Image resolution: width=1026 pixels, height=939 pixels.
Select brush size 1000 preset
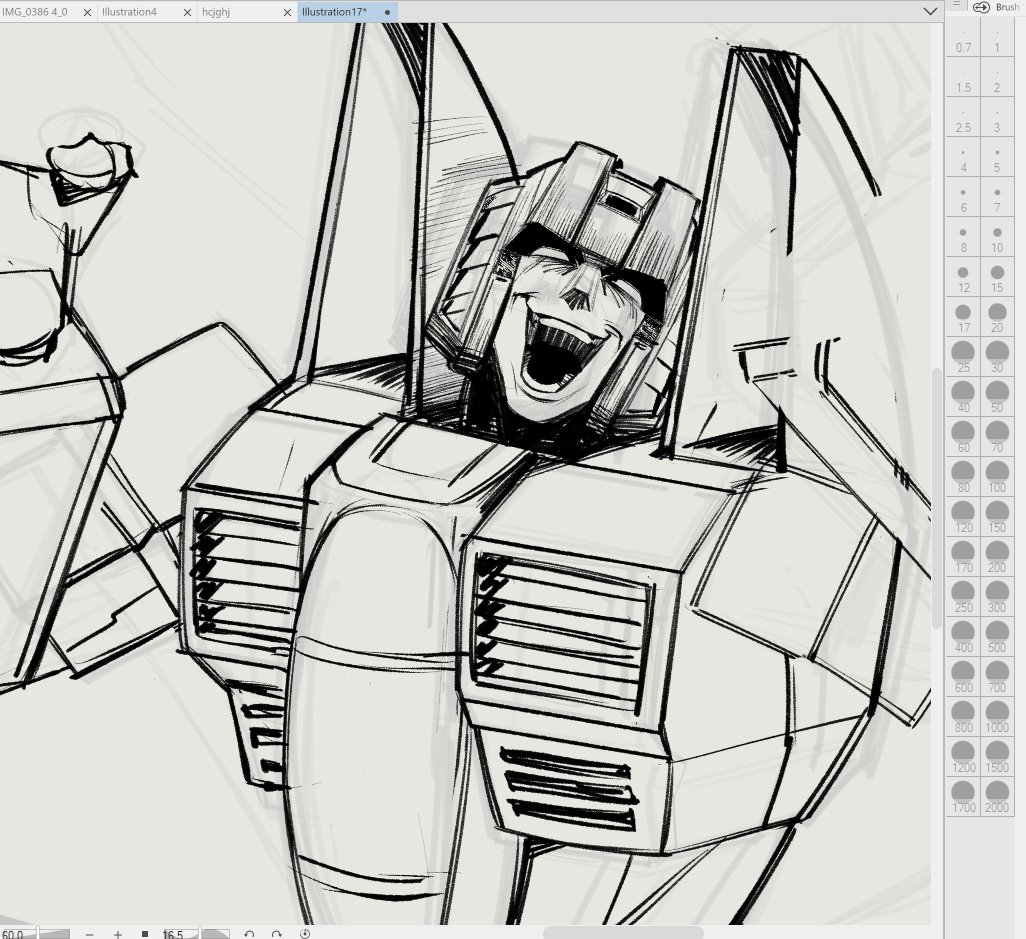[997, 717]
